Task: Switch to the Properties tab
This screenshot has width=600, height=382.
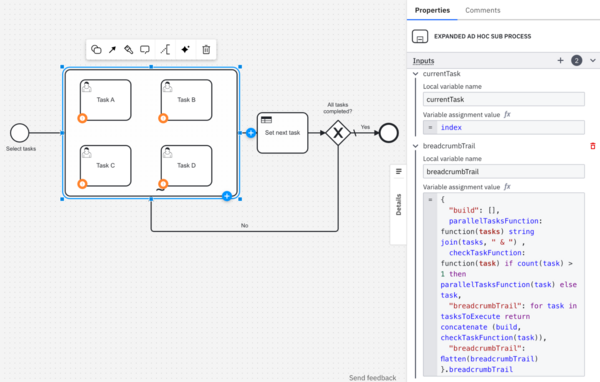Action: [x=432, y=10]
